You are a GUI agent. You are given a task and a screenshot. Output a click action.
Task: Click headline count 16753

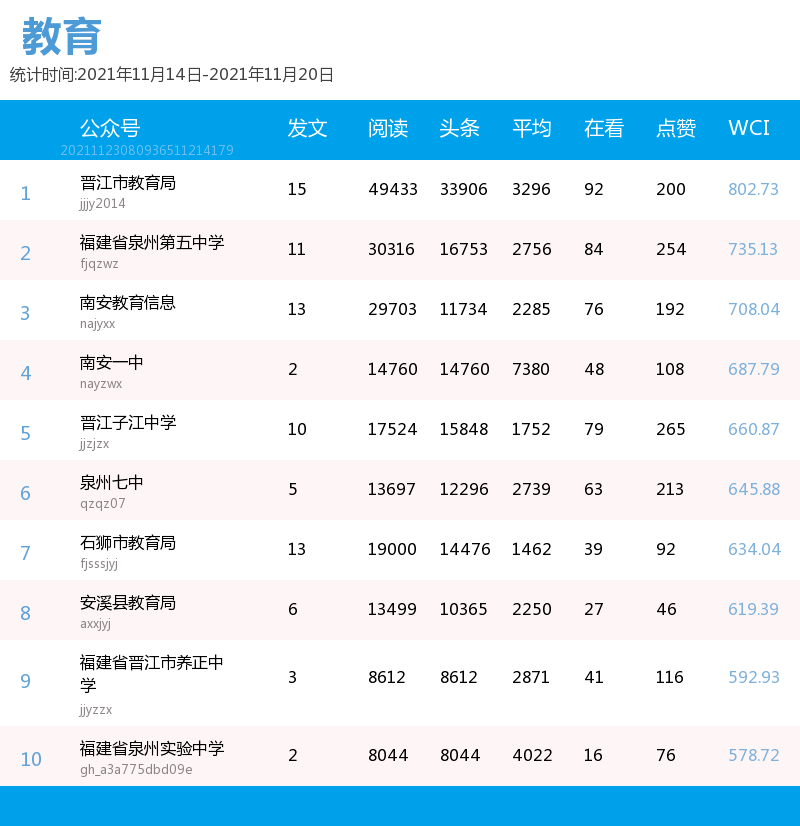point(464,249)
